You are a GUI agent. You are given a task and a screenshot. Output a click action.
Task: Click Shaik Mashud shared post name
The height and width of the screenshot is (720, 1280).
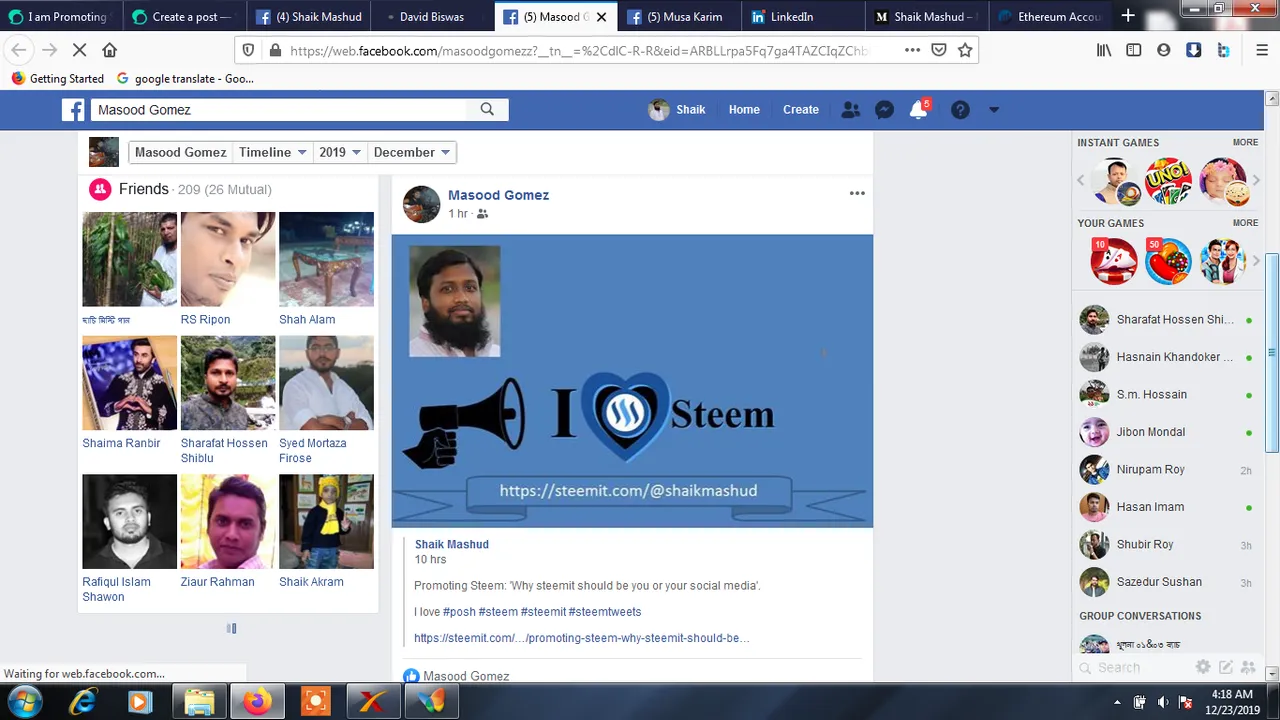pos(452,544)
